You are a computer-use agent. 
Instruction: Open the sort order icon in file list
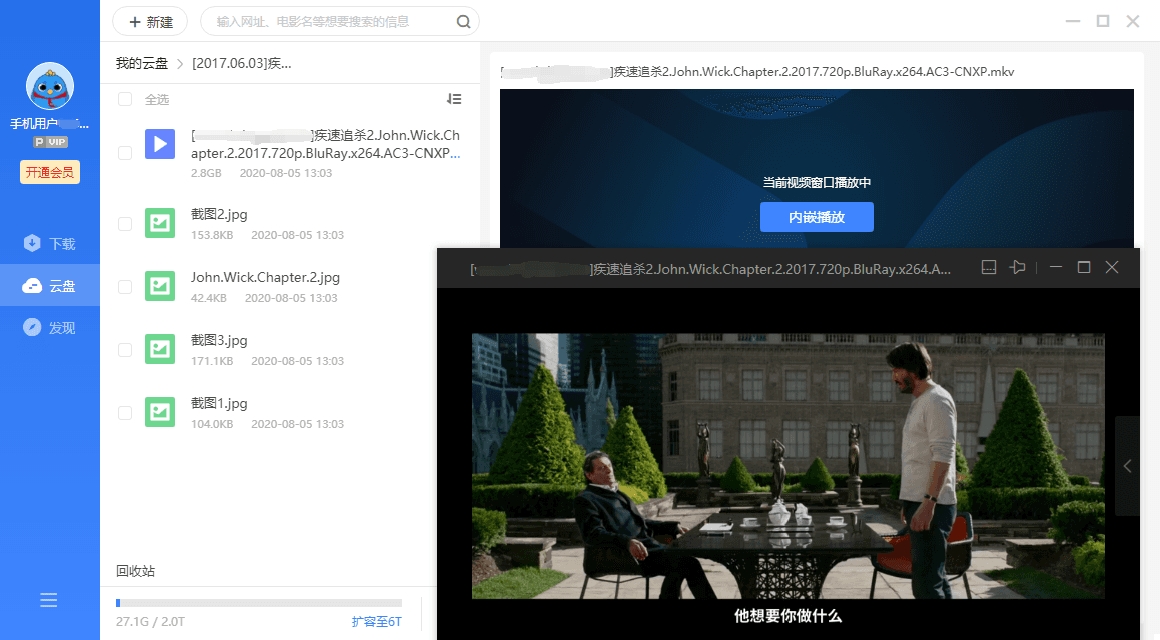[454, 99]
